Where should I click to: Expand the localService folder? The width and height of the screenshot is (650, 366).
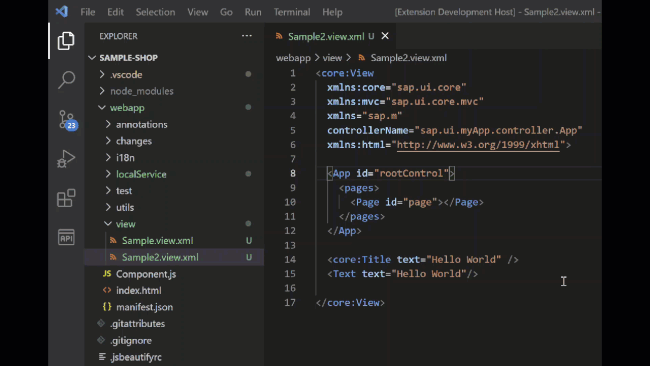pyautogui.click(x=108, y=174)
